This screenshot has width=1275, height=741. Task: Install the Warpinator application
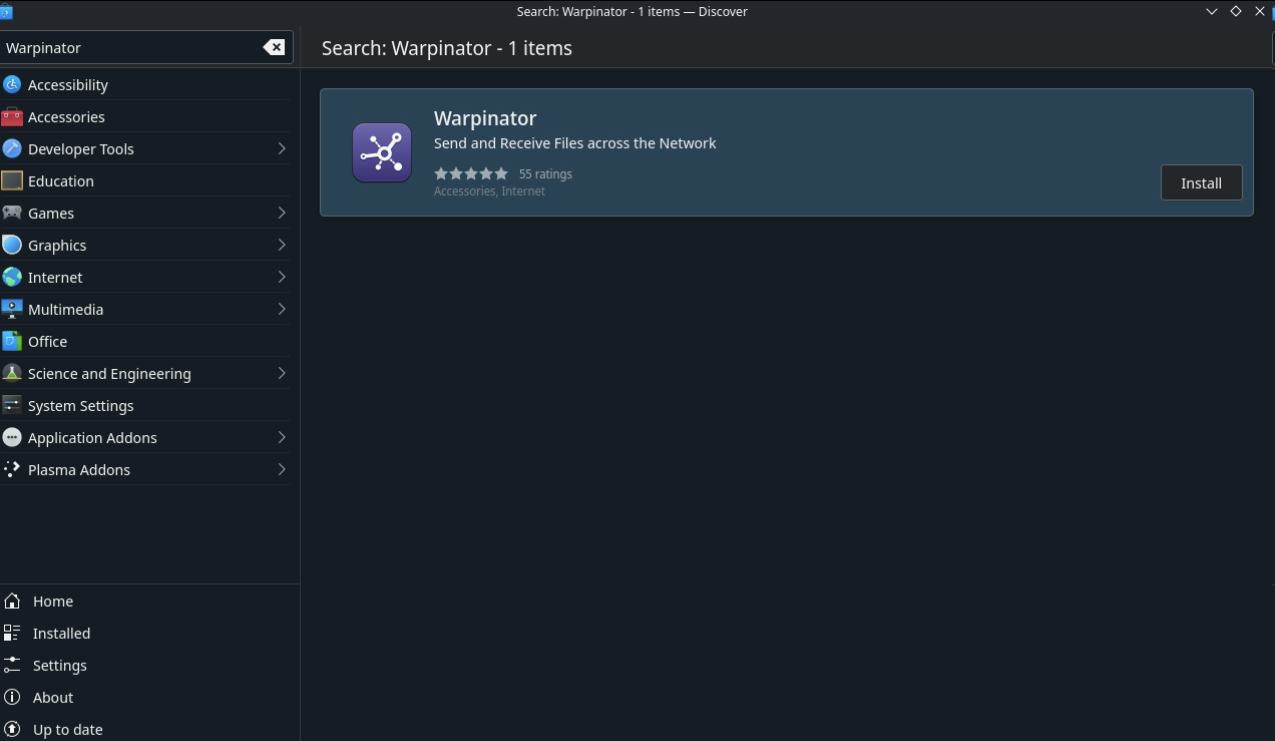point(1201,183)
